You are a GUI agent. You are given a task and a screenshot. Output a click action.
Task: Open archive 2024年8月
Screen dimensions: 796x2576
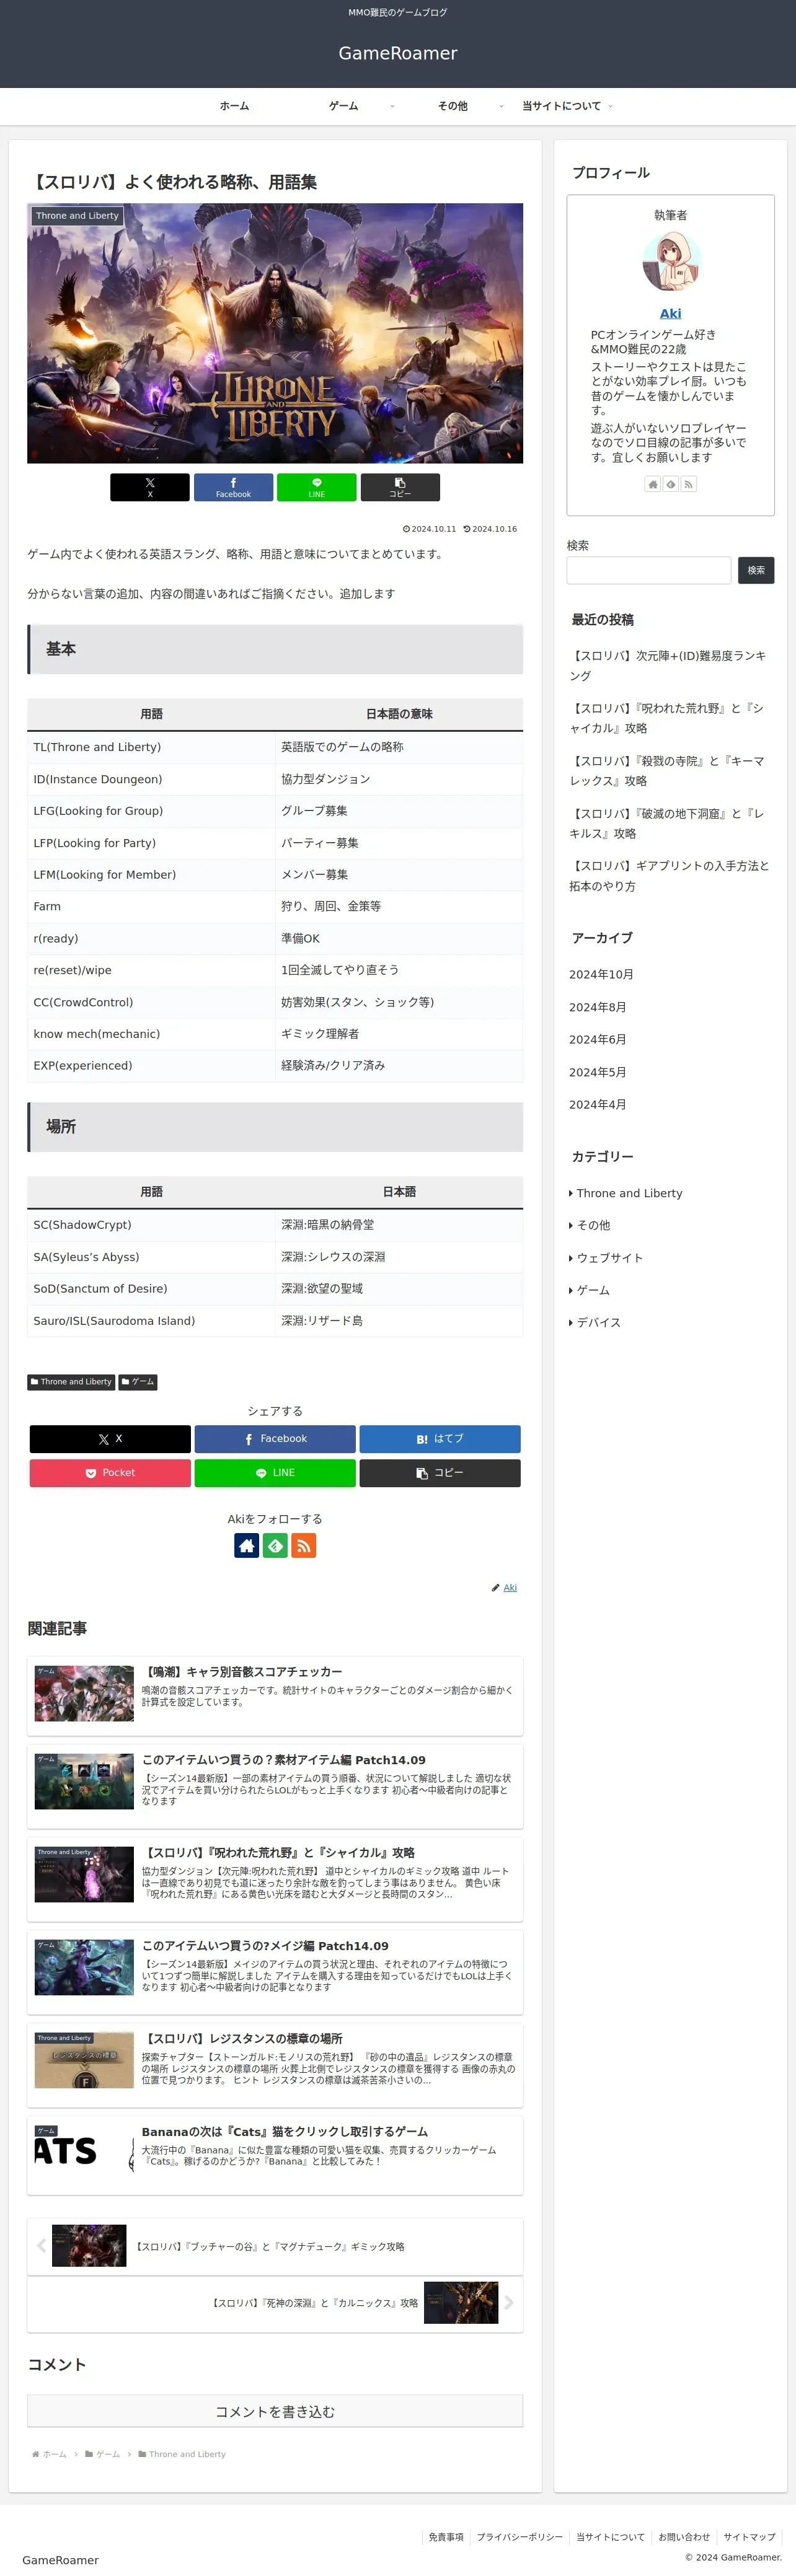pos(598,1007)
